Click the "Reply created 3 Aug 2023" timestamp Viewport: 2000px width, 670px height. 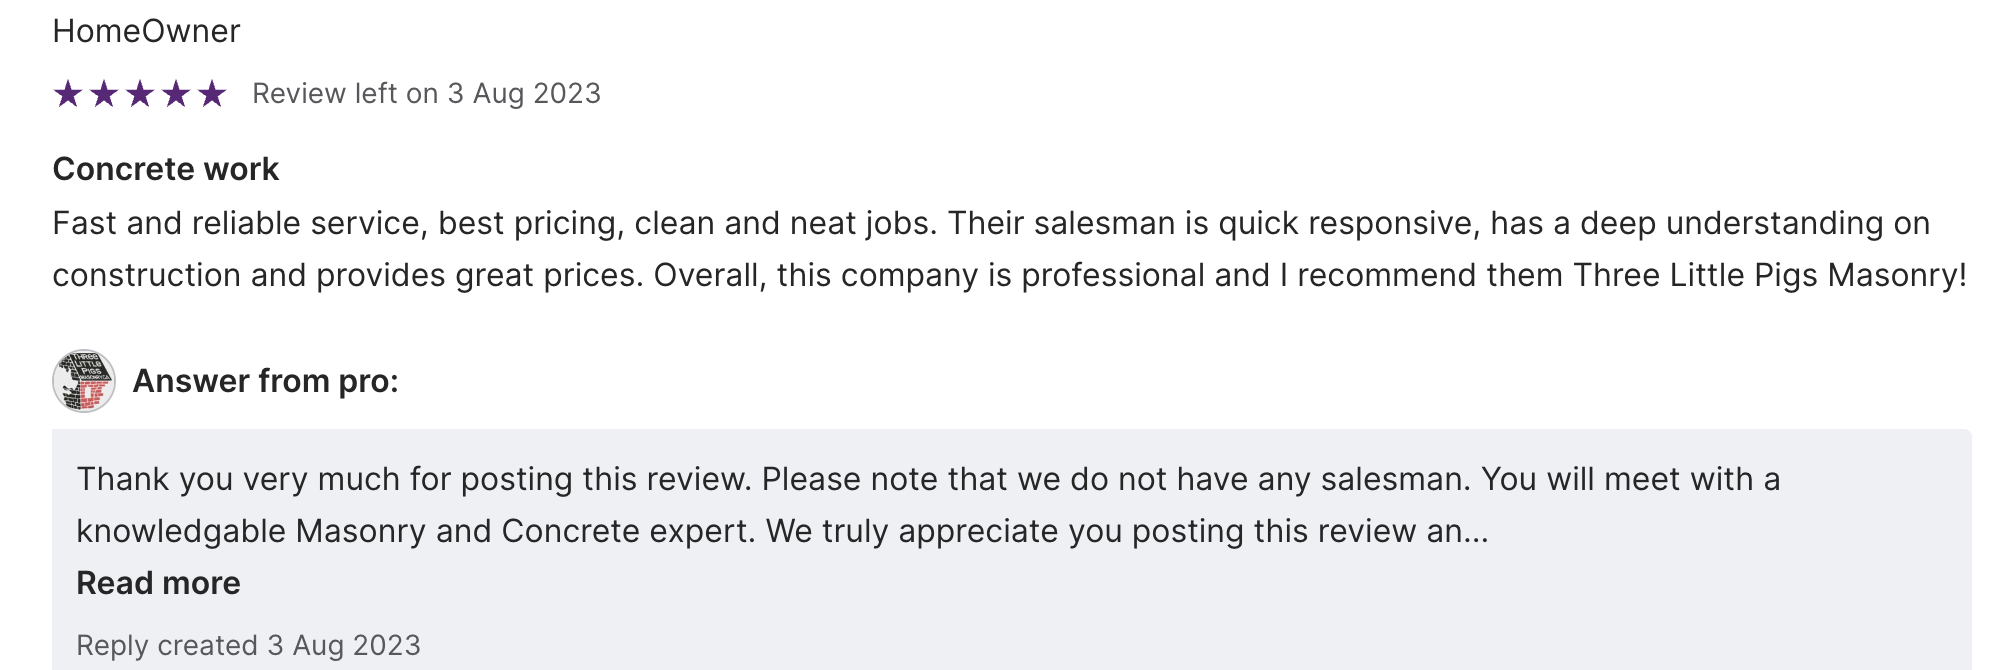pyautogui.click(x=248, y=645)
